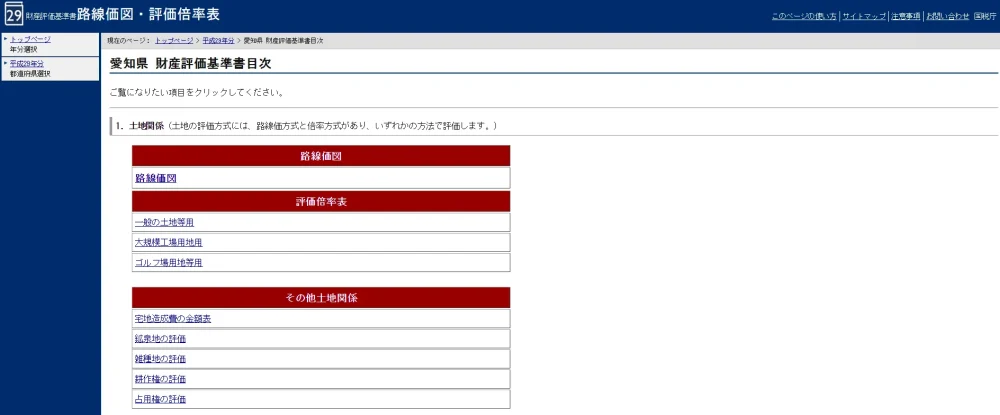Open ゴルフ場用地等用 rate table
The height and width of the screenshot is (415, 1000).
pyautogui.click(x=168, y=262)
